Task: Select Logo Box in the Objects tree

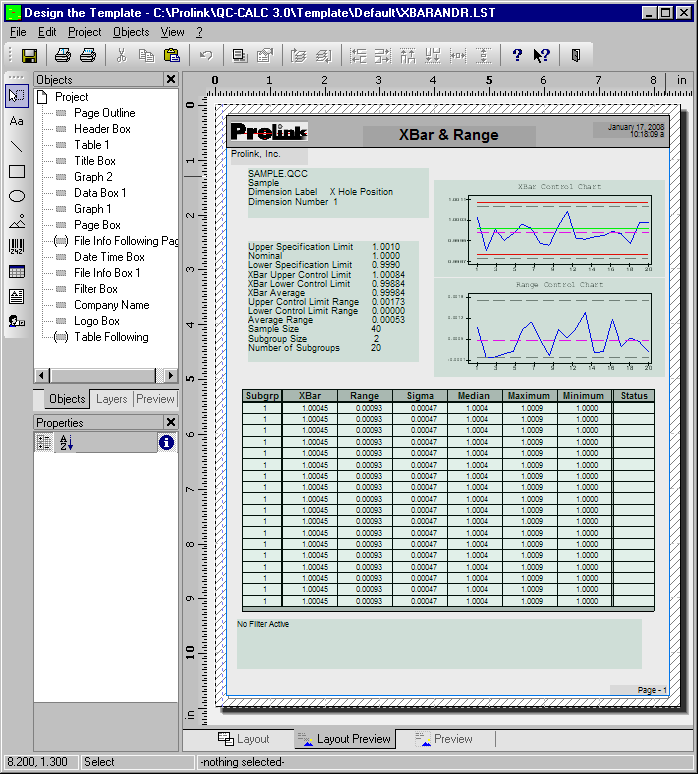Action: point(97,321)
